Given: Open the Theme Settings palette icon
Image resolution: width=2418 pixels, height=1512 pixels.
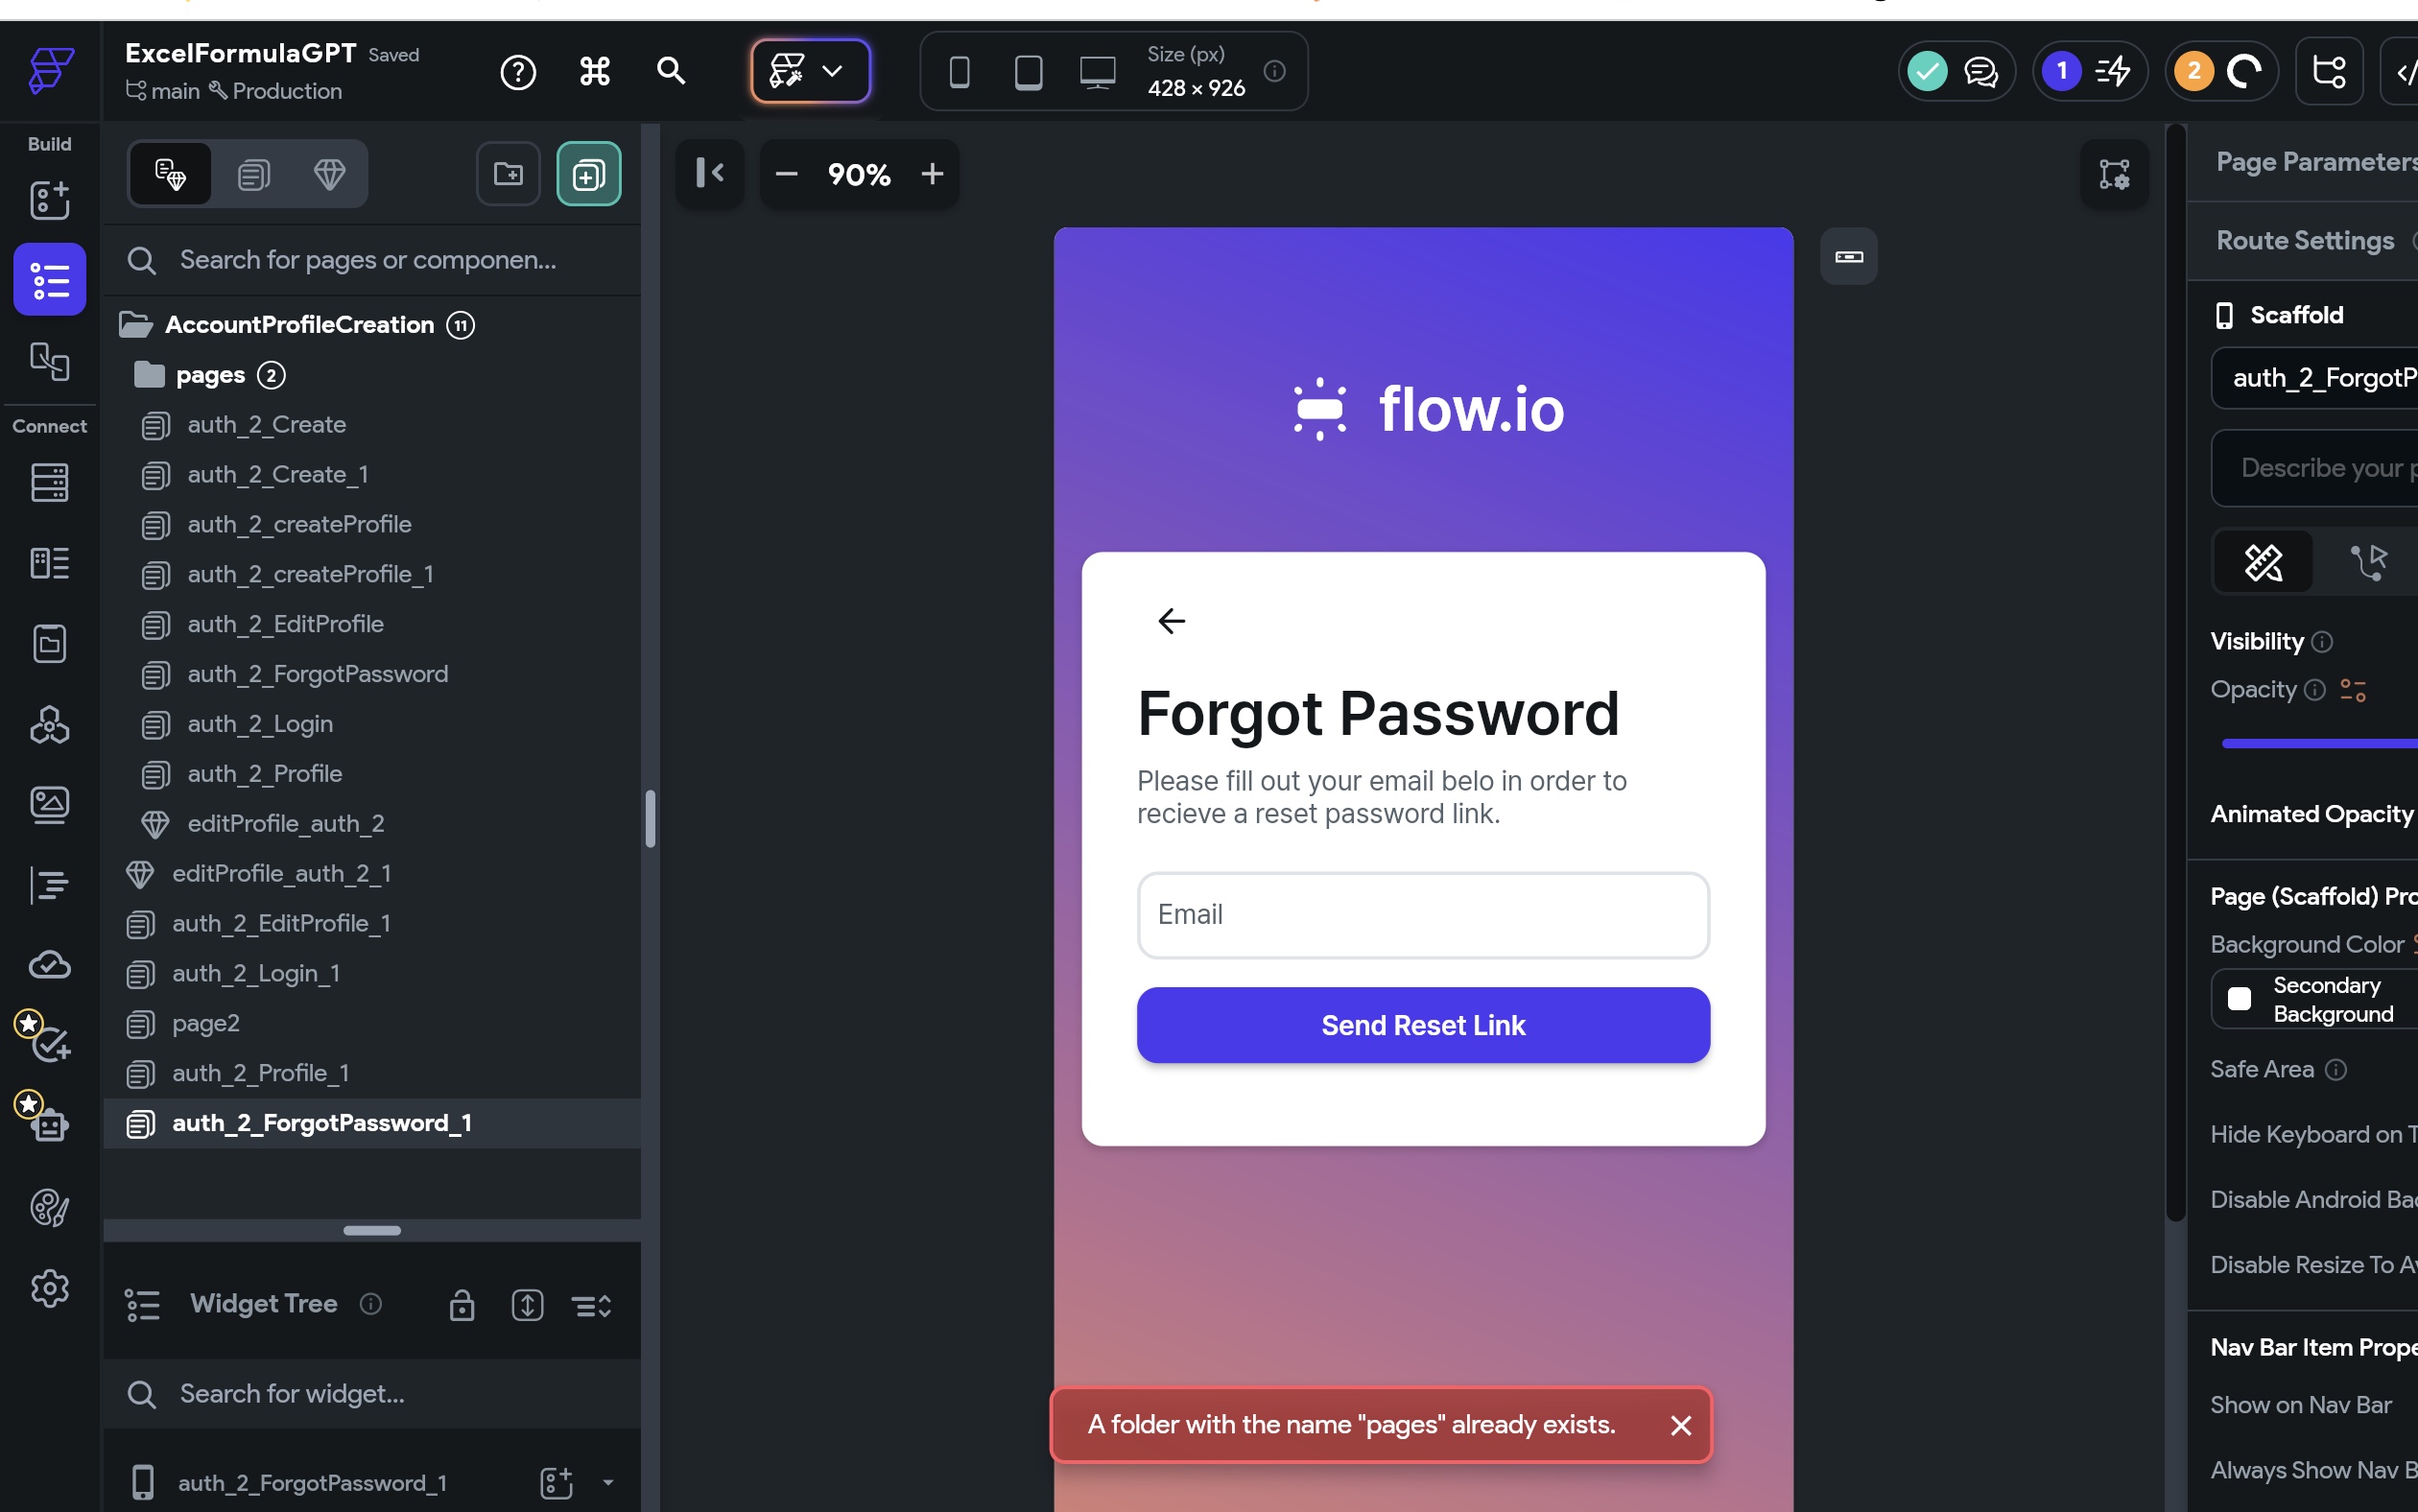Looking at the screenshot, I should (x=50, y=1208).
